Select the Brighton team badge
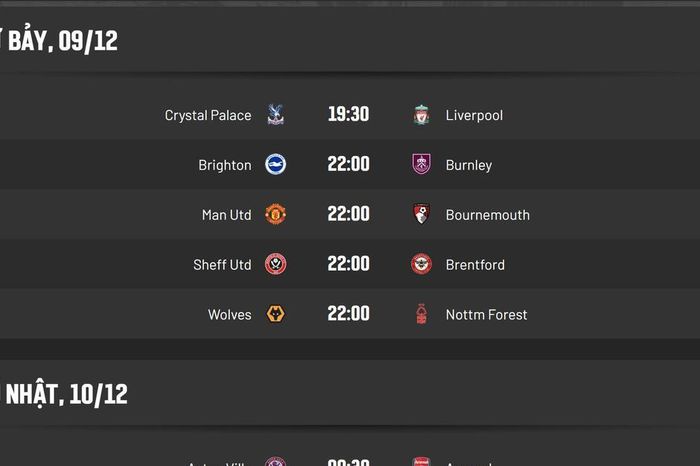700x466 pixels. coord(275,164)
